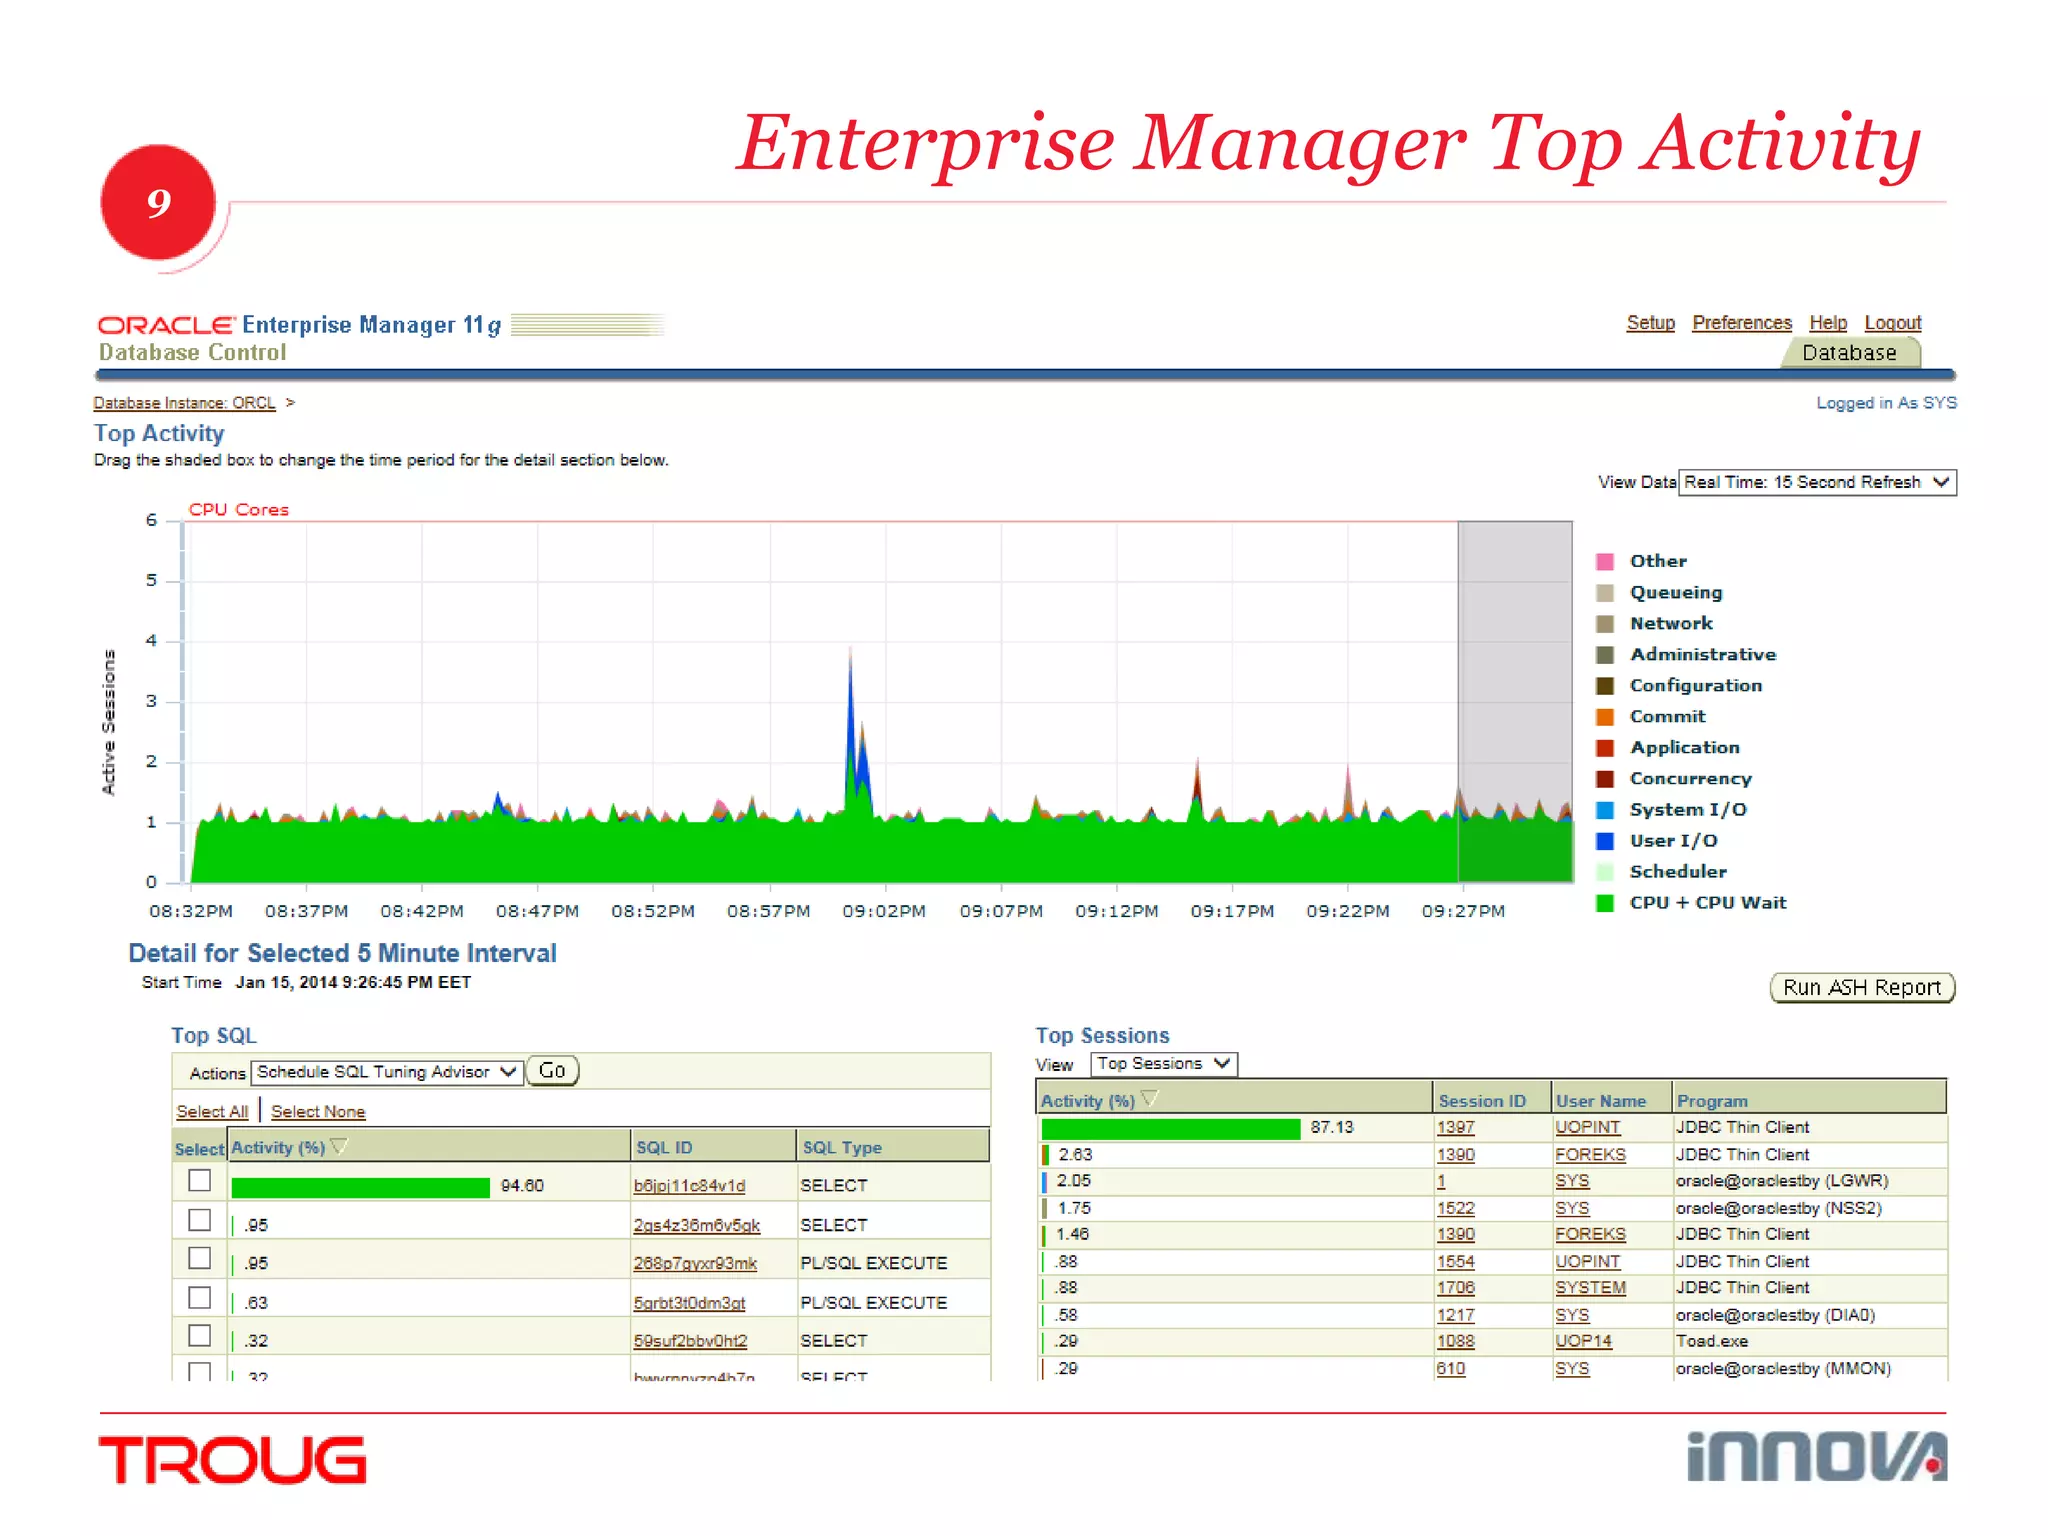Sort Top Sessions by Activity (%) arrow

[x=1149, y=1099]
